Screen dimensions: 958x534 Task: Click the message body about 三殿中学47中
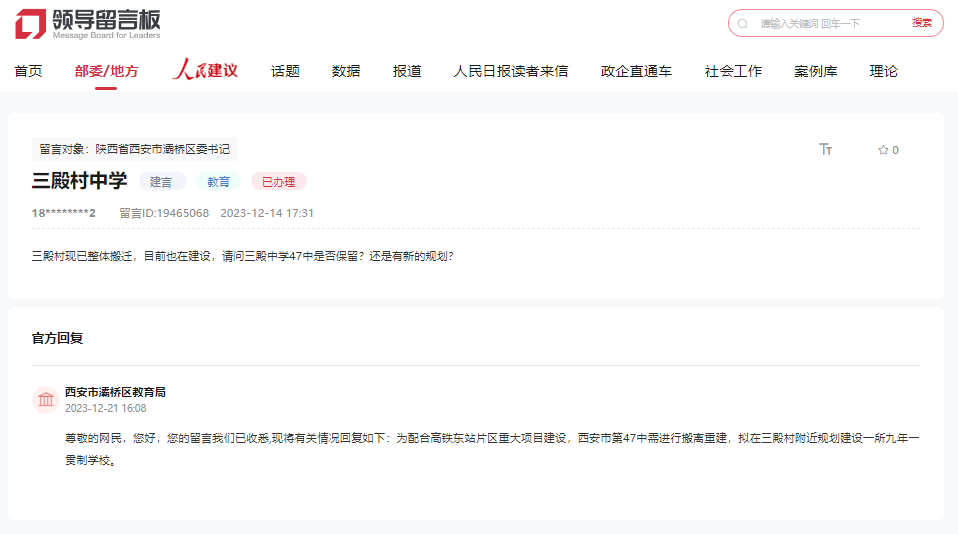point(243,256)
